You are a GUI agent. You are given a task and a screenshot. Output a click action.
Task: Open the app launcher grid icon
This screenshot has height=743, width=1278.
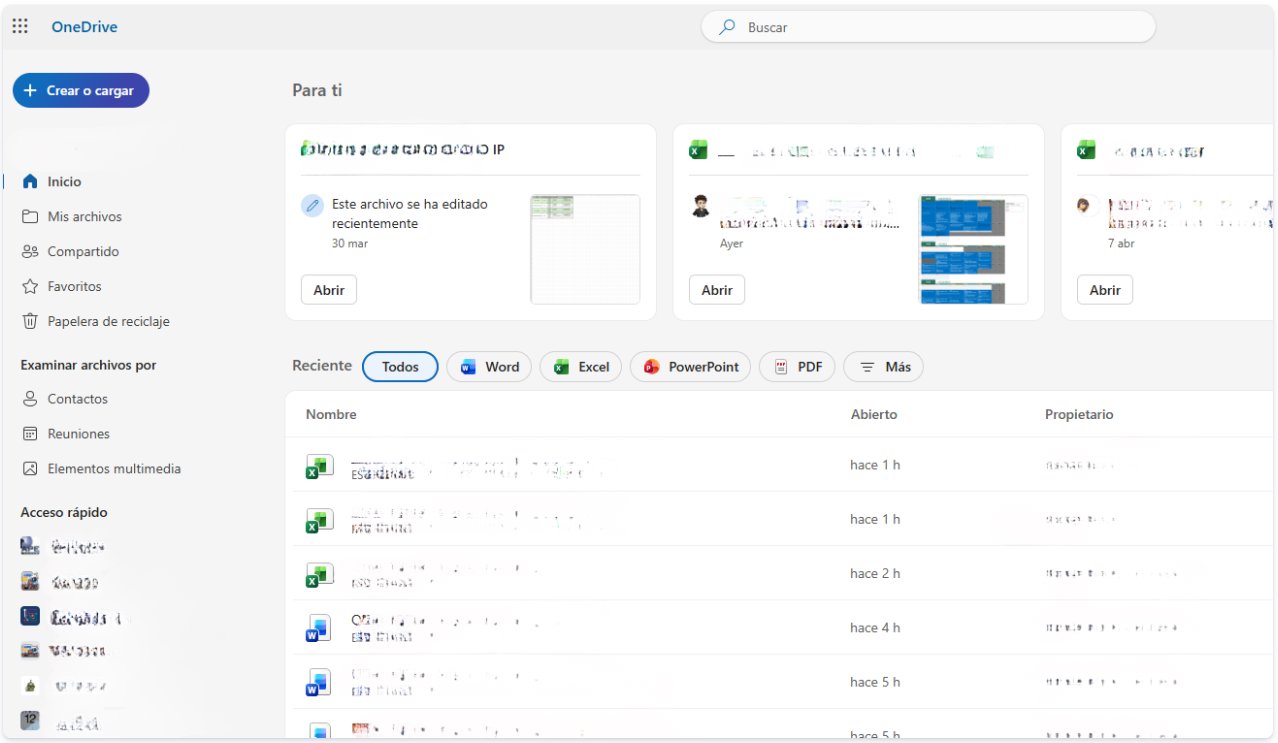[x=20, y=27]
